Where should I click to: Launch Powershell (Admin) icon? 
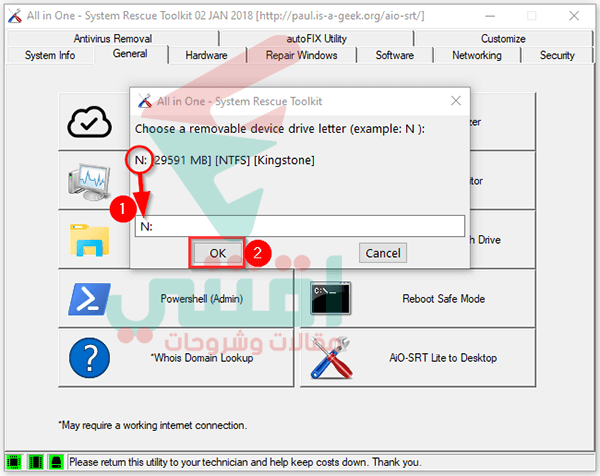point(90,299)
